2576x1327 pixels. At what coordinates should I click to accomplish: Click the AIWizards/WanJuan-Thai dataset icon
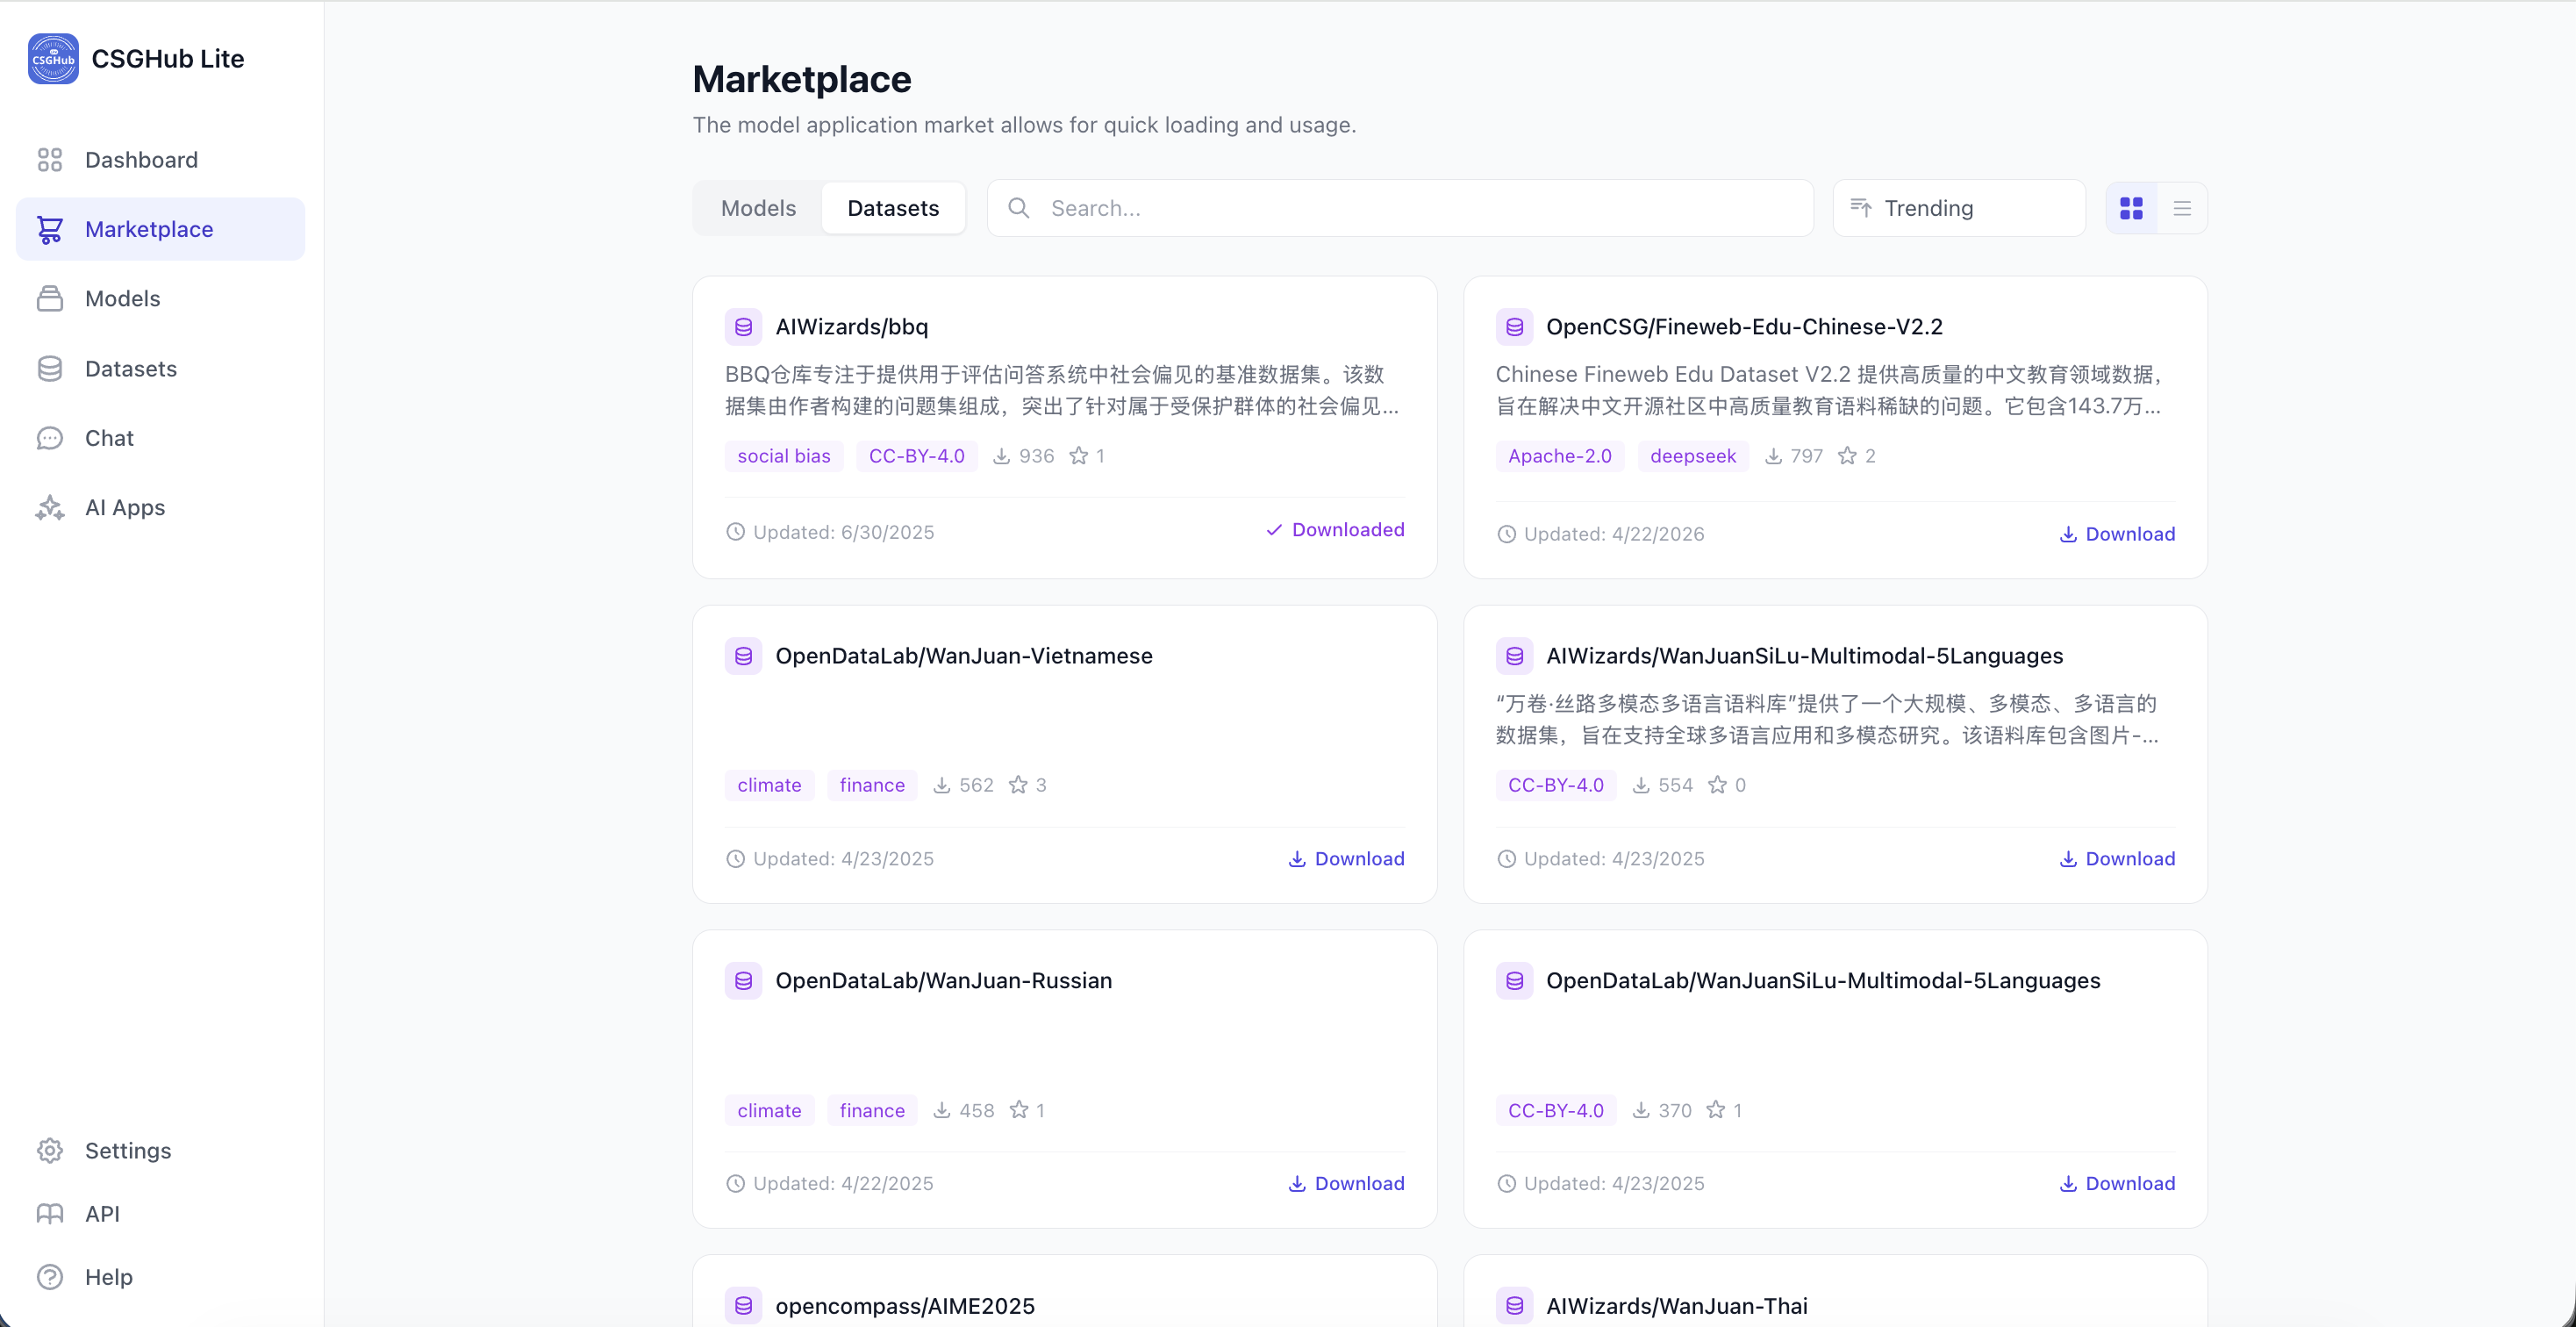pyautogui.click(x=1514, y=1306)
